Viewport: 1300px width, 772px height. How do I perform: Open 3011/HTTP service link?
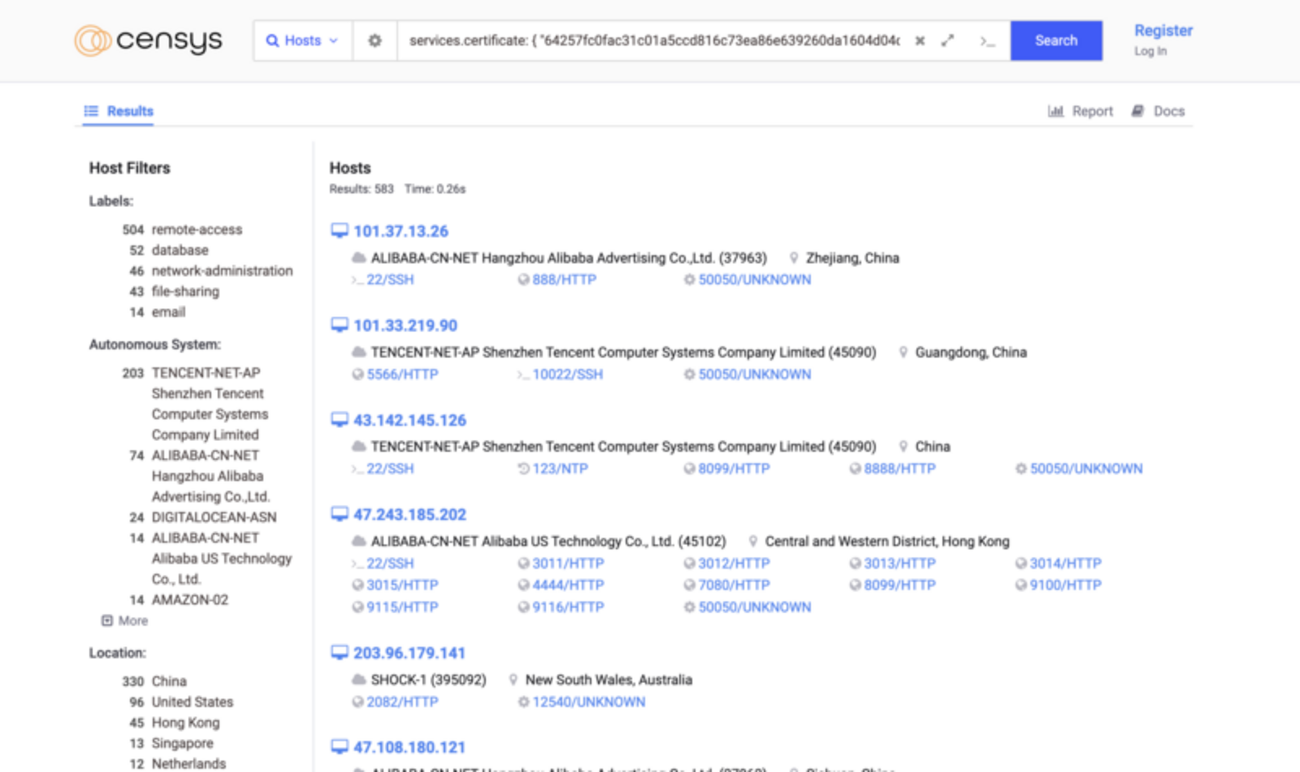[568, 564]
